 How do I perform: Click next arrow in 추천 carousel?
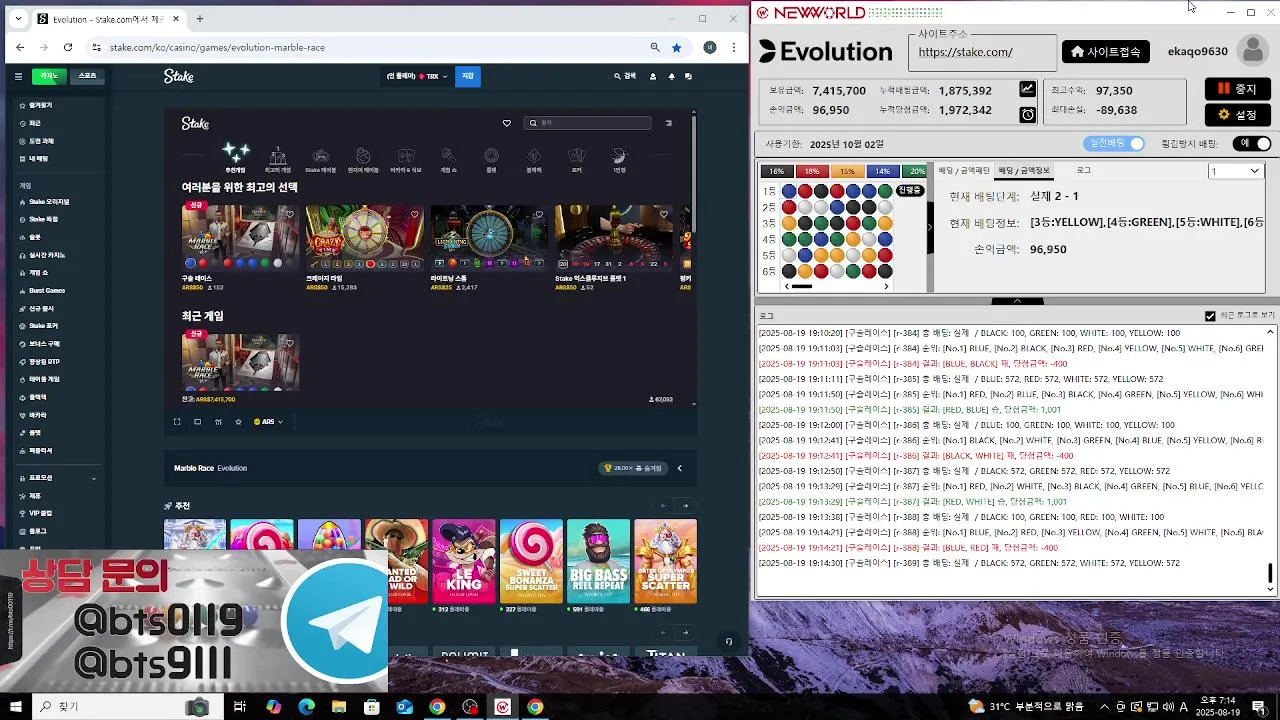click(x=685, y=506)
